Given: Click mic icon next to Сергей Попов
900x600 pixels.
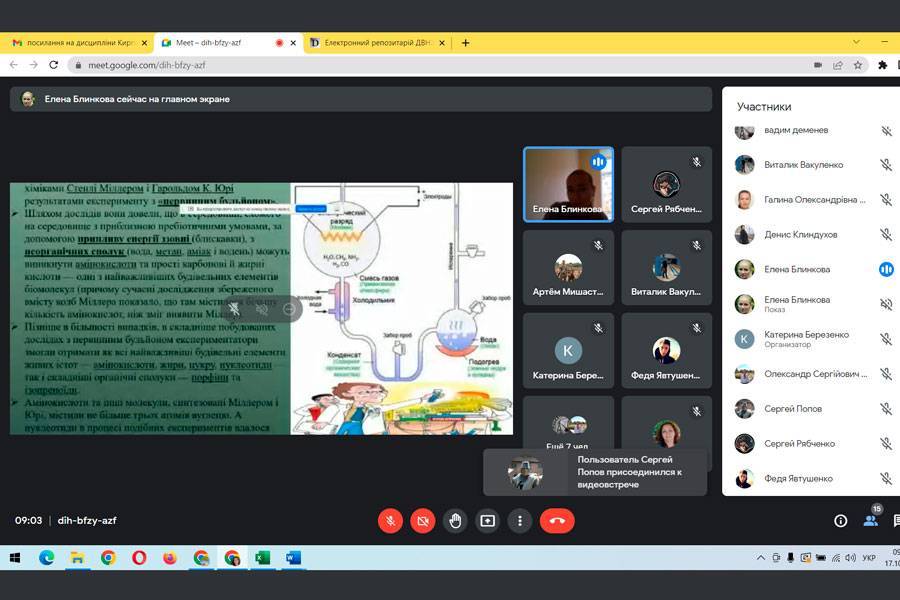Looking at the screenshot, I should 886,409.
